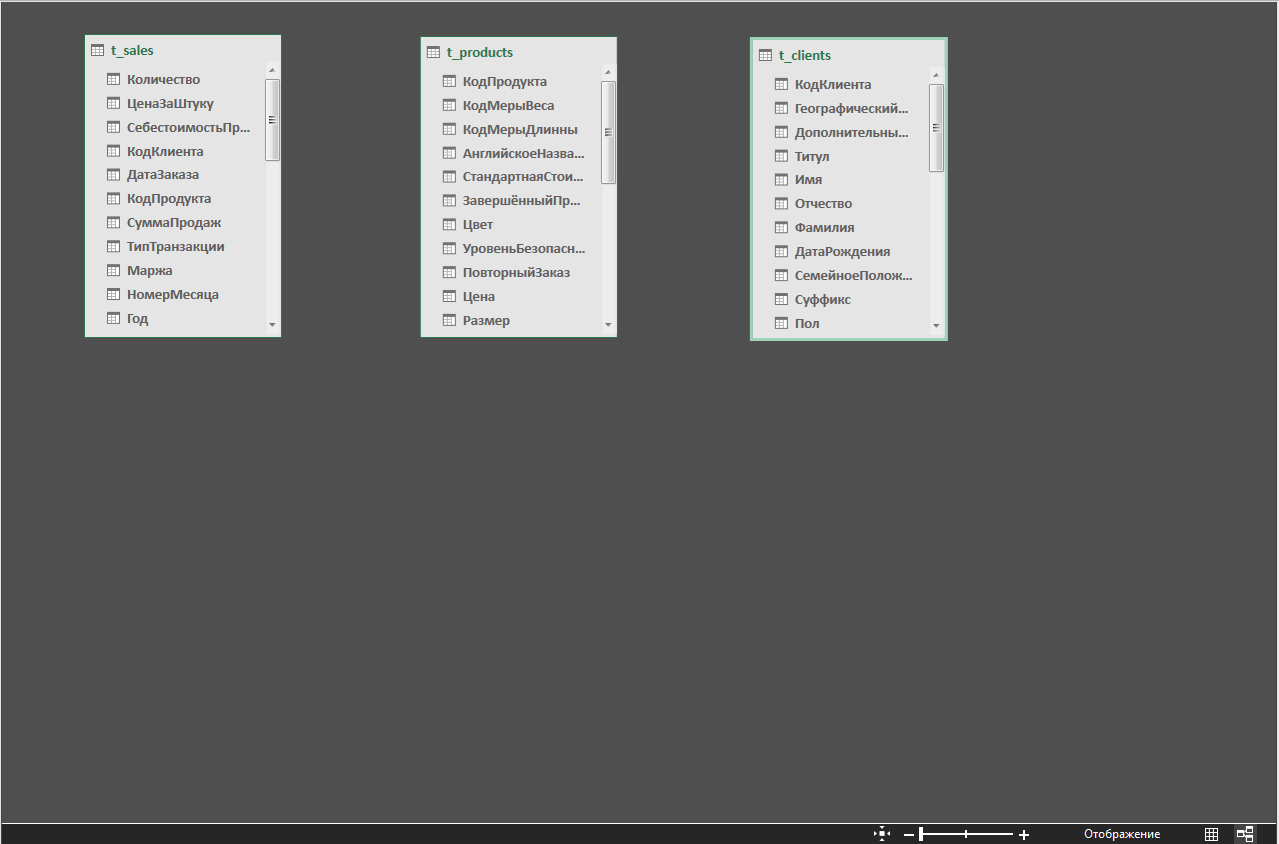The image size is (1279, 844).
Task: Select the СуммаПродаж field
Action: pos(176,223)
